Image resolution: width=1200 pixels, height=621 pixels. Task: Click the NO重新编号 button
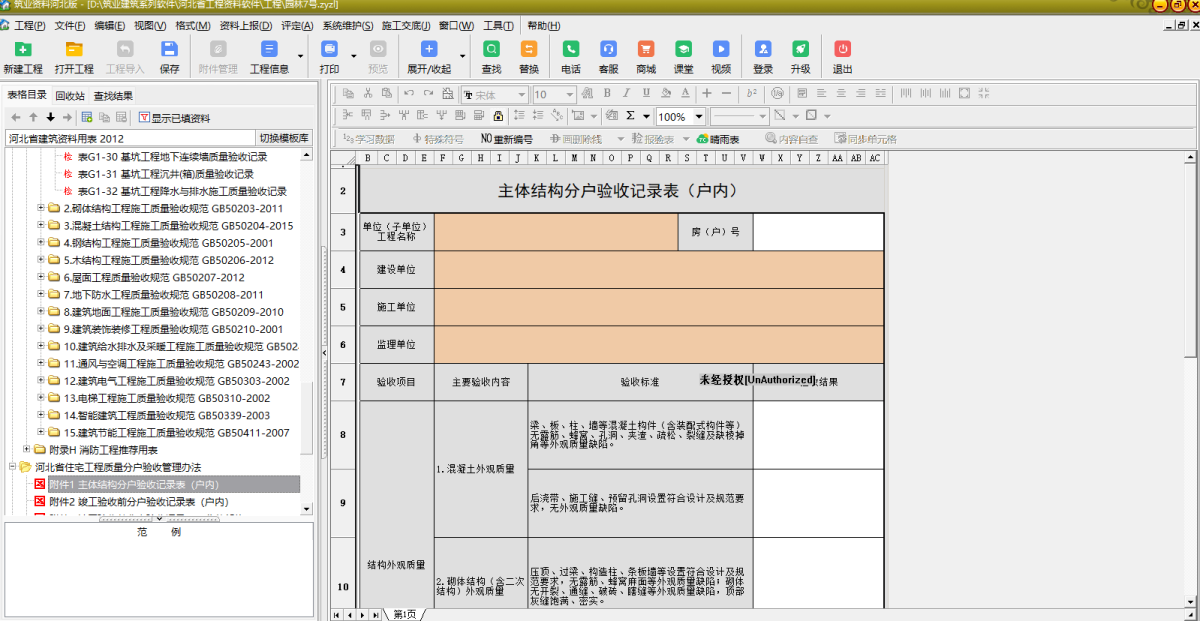(x=507, y=139)
